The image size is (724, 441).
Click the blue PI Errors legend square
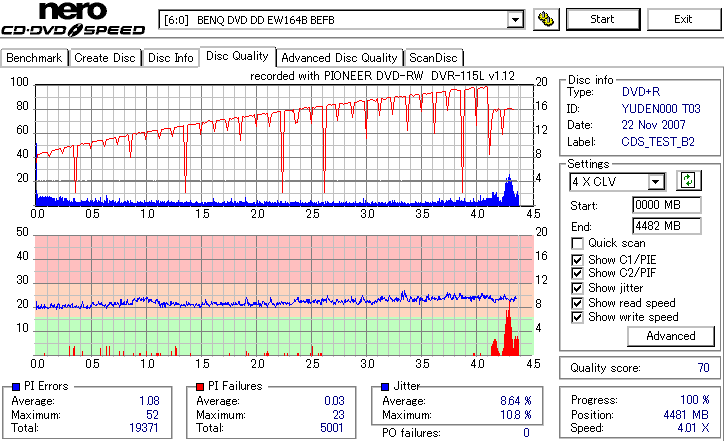pyautogui.click(x=16, y=387)
